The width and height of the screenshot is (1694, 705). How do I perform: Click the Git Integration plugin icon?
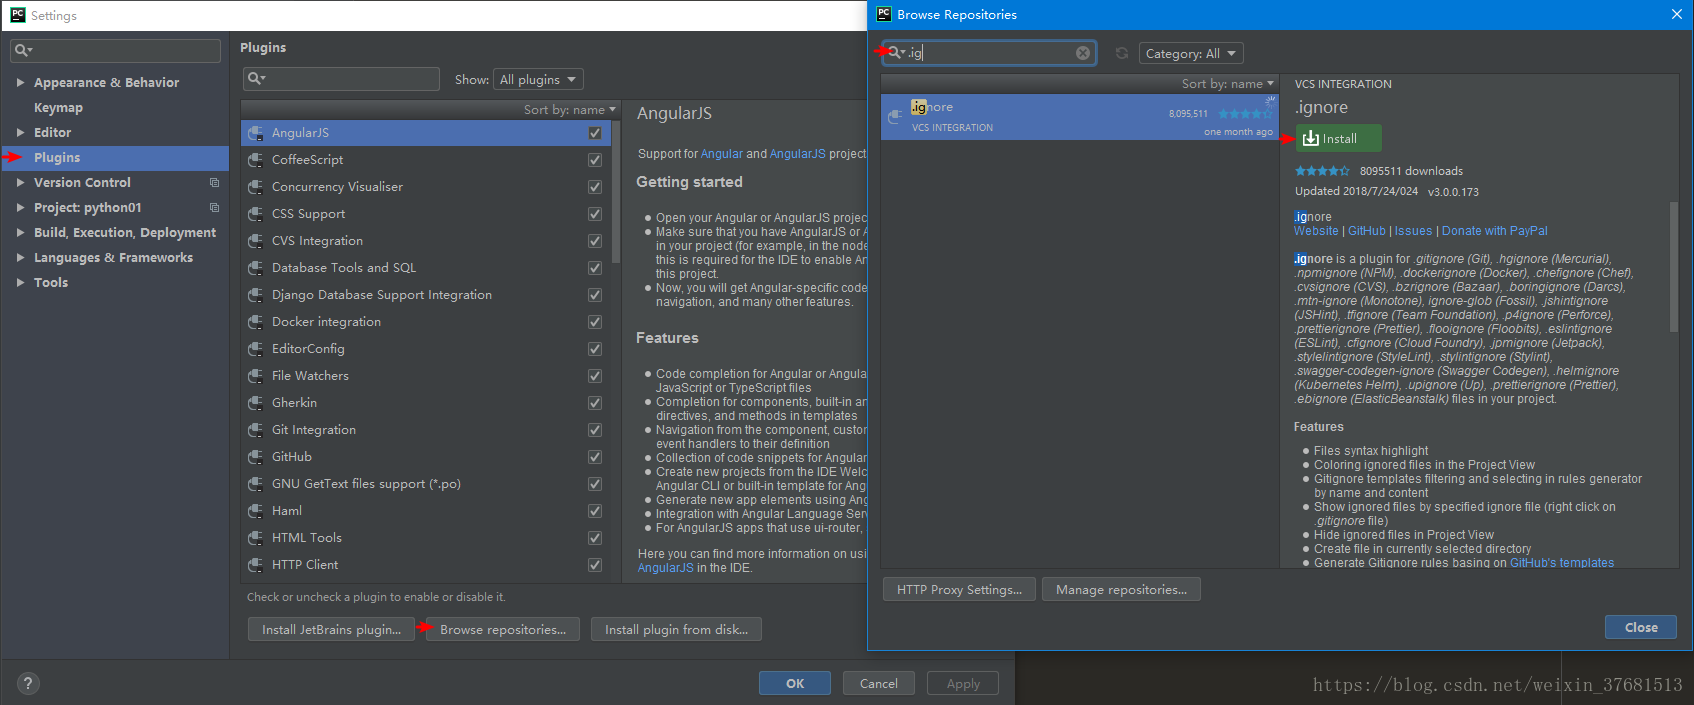click(256, 430)
